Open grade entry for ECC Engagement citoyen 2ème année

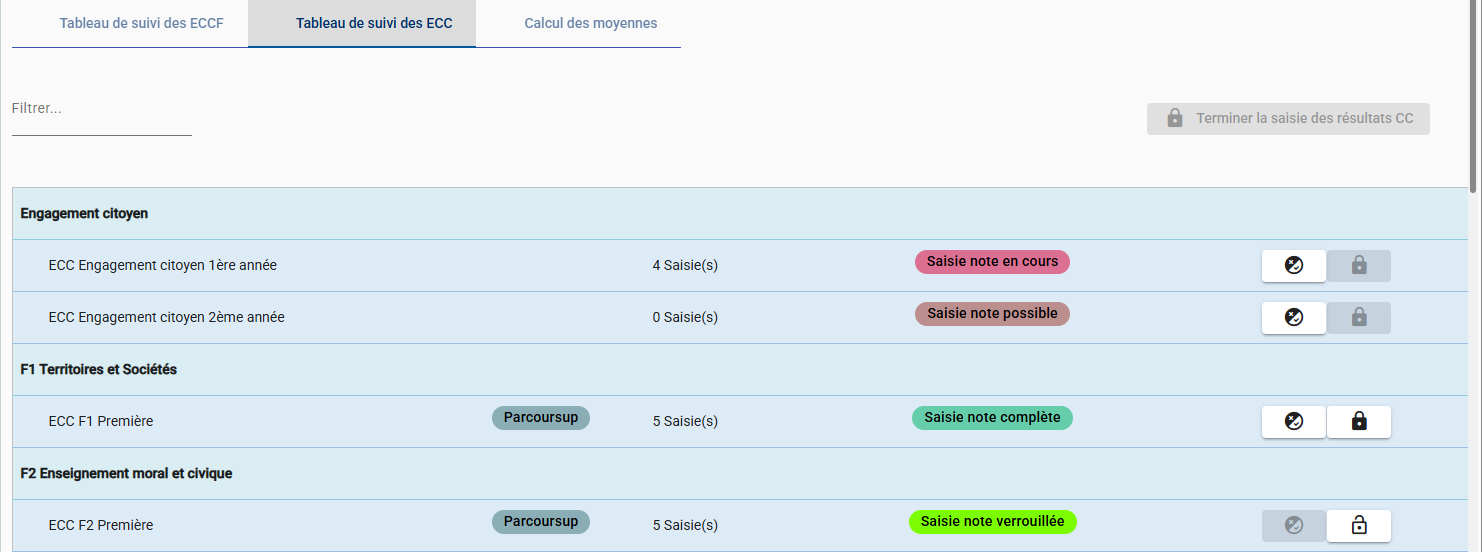(x=1294, y=318)
